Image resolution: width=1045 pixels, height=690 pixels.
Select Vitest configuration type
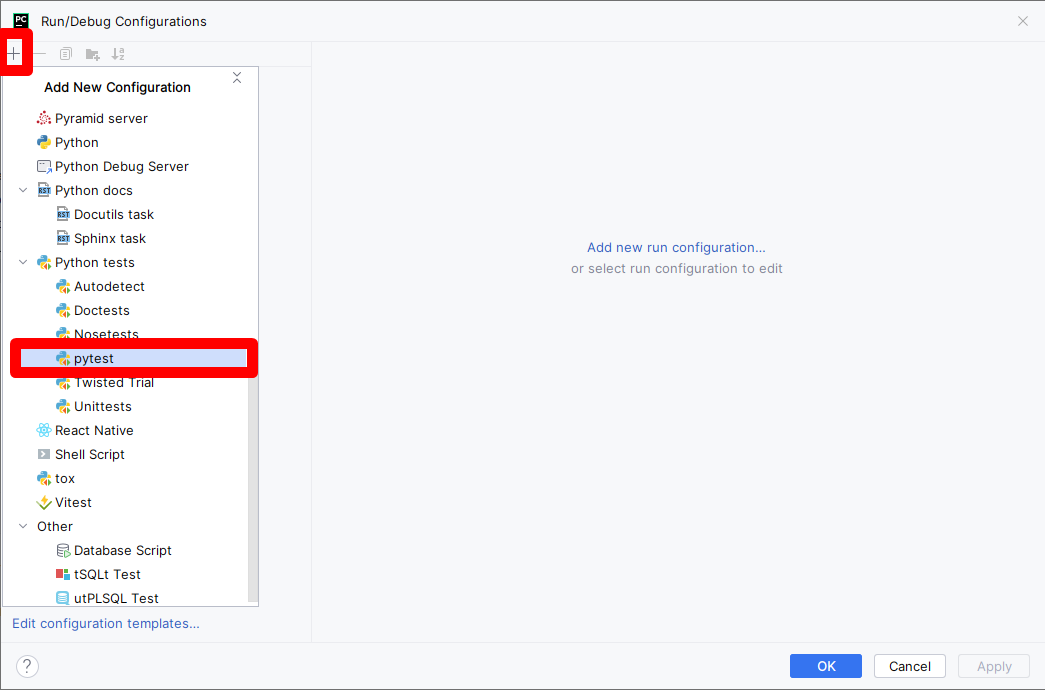[73, 502]
